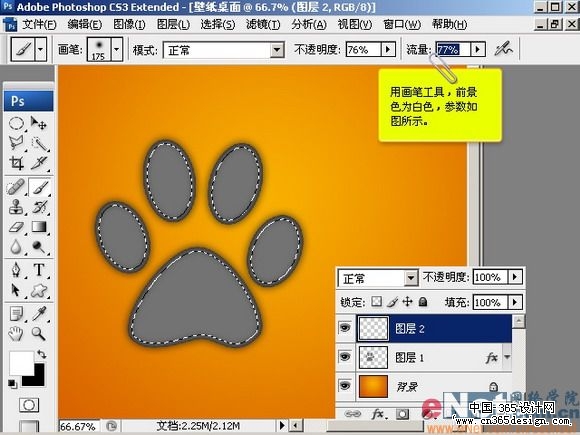
Task: Enable the airbrush option in options bar
Action: pyautogui.click(x=503, y=49)
